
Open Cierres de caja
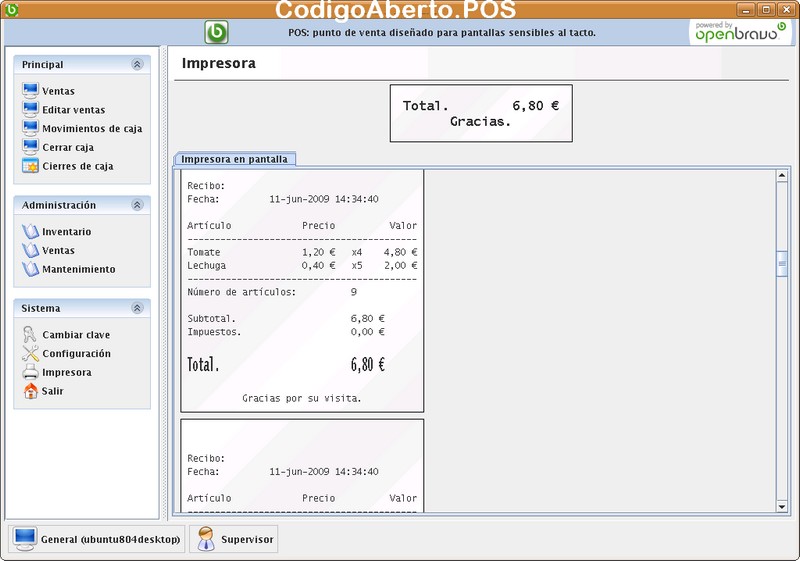coord(78,166)
